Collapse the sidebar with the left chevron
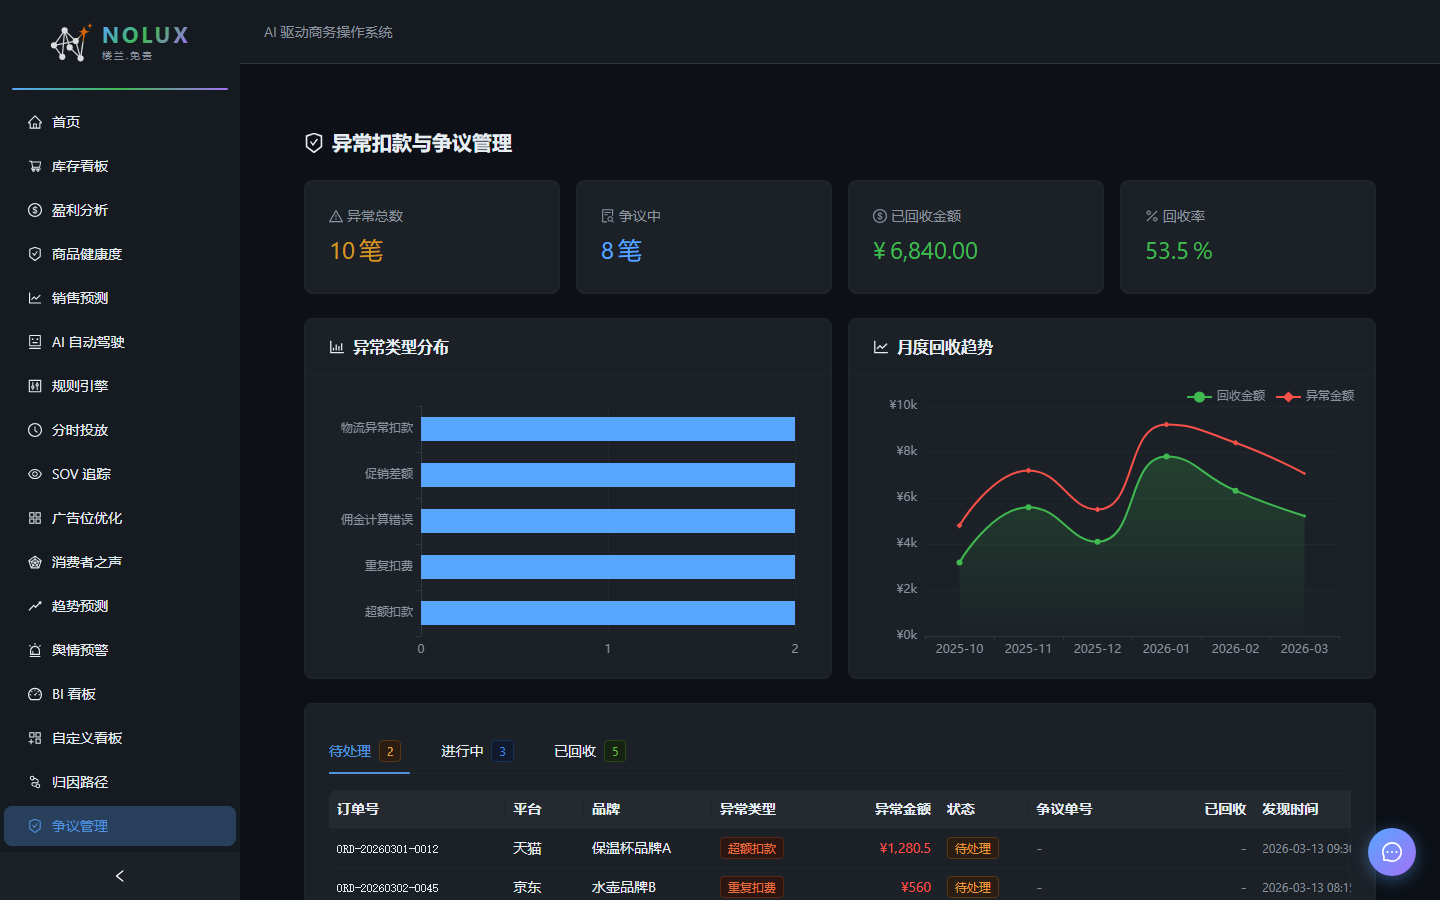Image resolution: width=1440 pixels, height=900 pixels. pos(120,876)
